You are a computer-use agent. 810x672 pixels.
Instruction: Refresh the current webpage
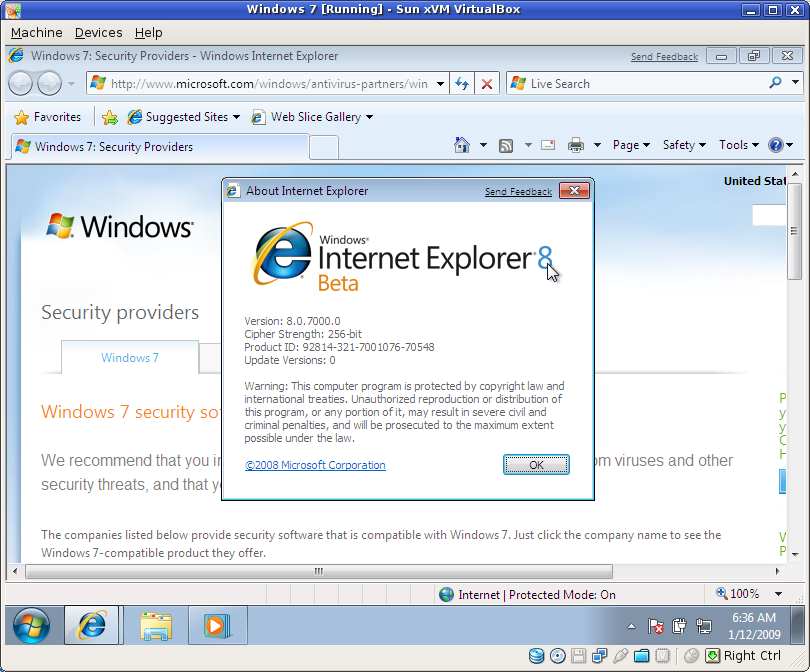461,83
